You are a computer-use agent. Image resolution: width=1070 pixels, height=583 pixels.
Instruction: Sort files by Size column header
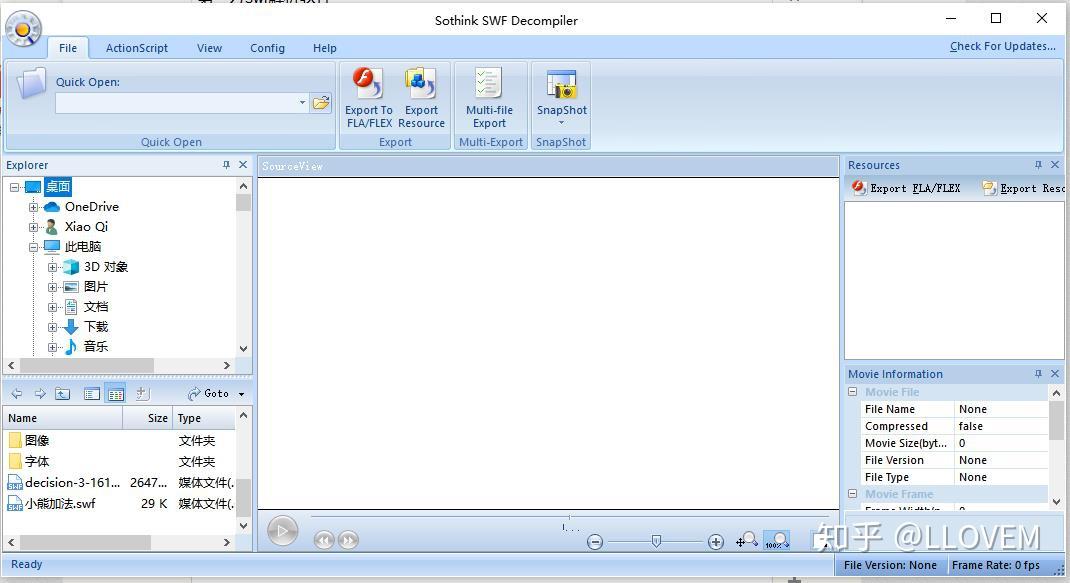click(x=147, y=418)
